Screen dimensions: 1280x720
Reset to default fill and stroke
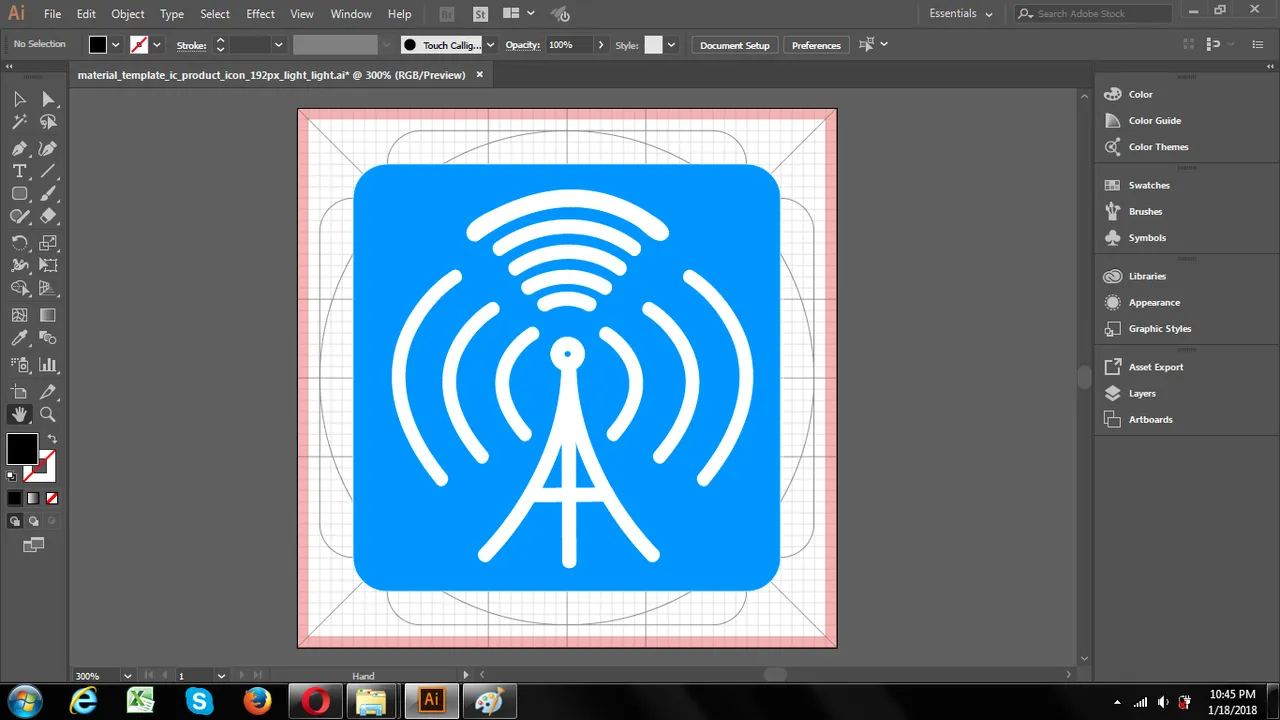click(x=12, y=476)
